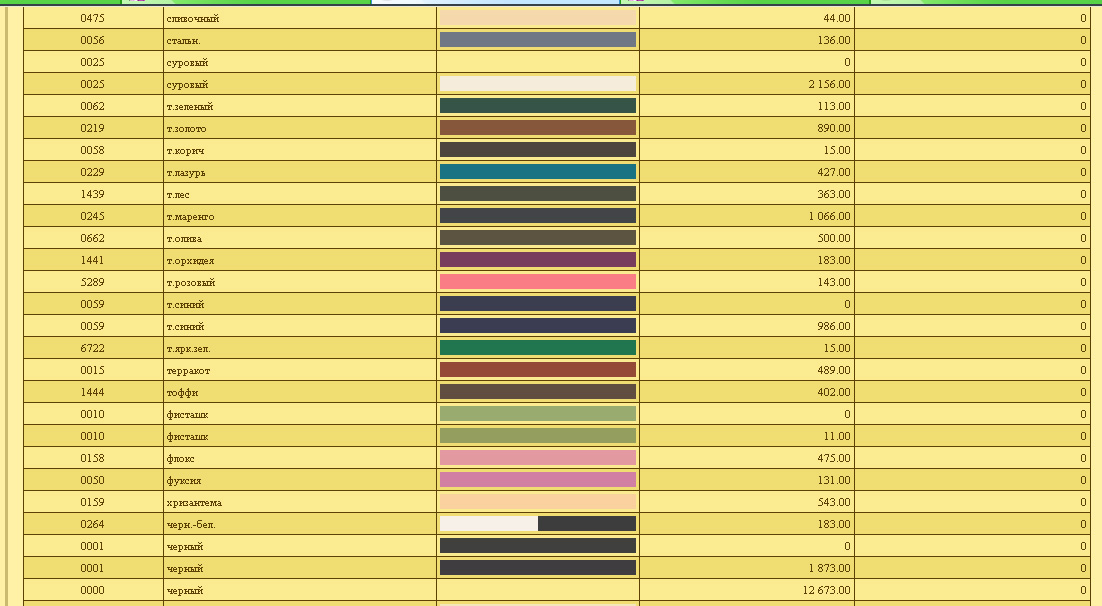Click quantity value 986.00
This screenshot has height=606, width=1102.
834,326
